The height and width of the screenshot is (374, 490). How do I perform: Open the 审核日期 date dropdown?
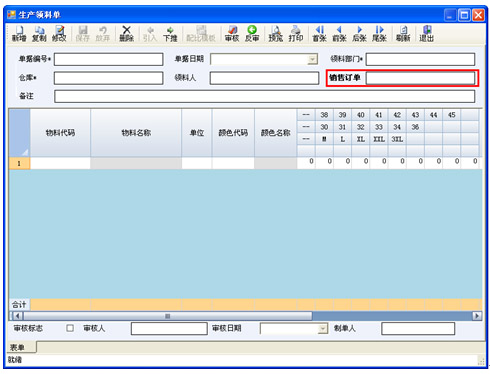(x=322, y=329)
